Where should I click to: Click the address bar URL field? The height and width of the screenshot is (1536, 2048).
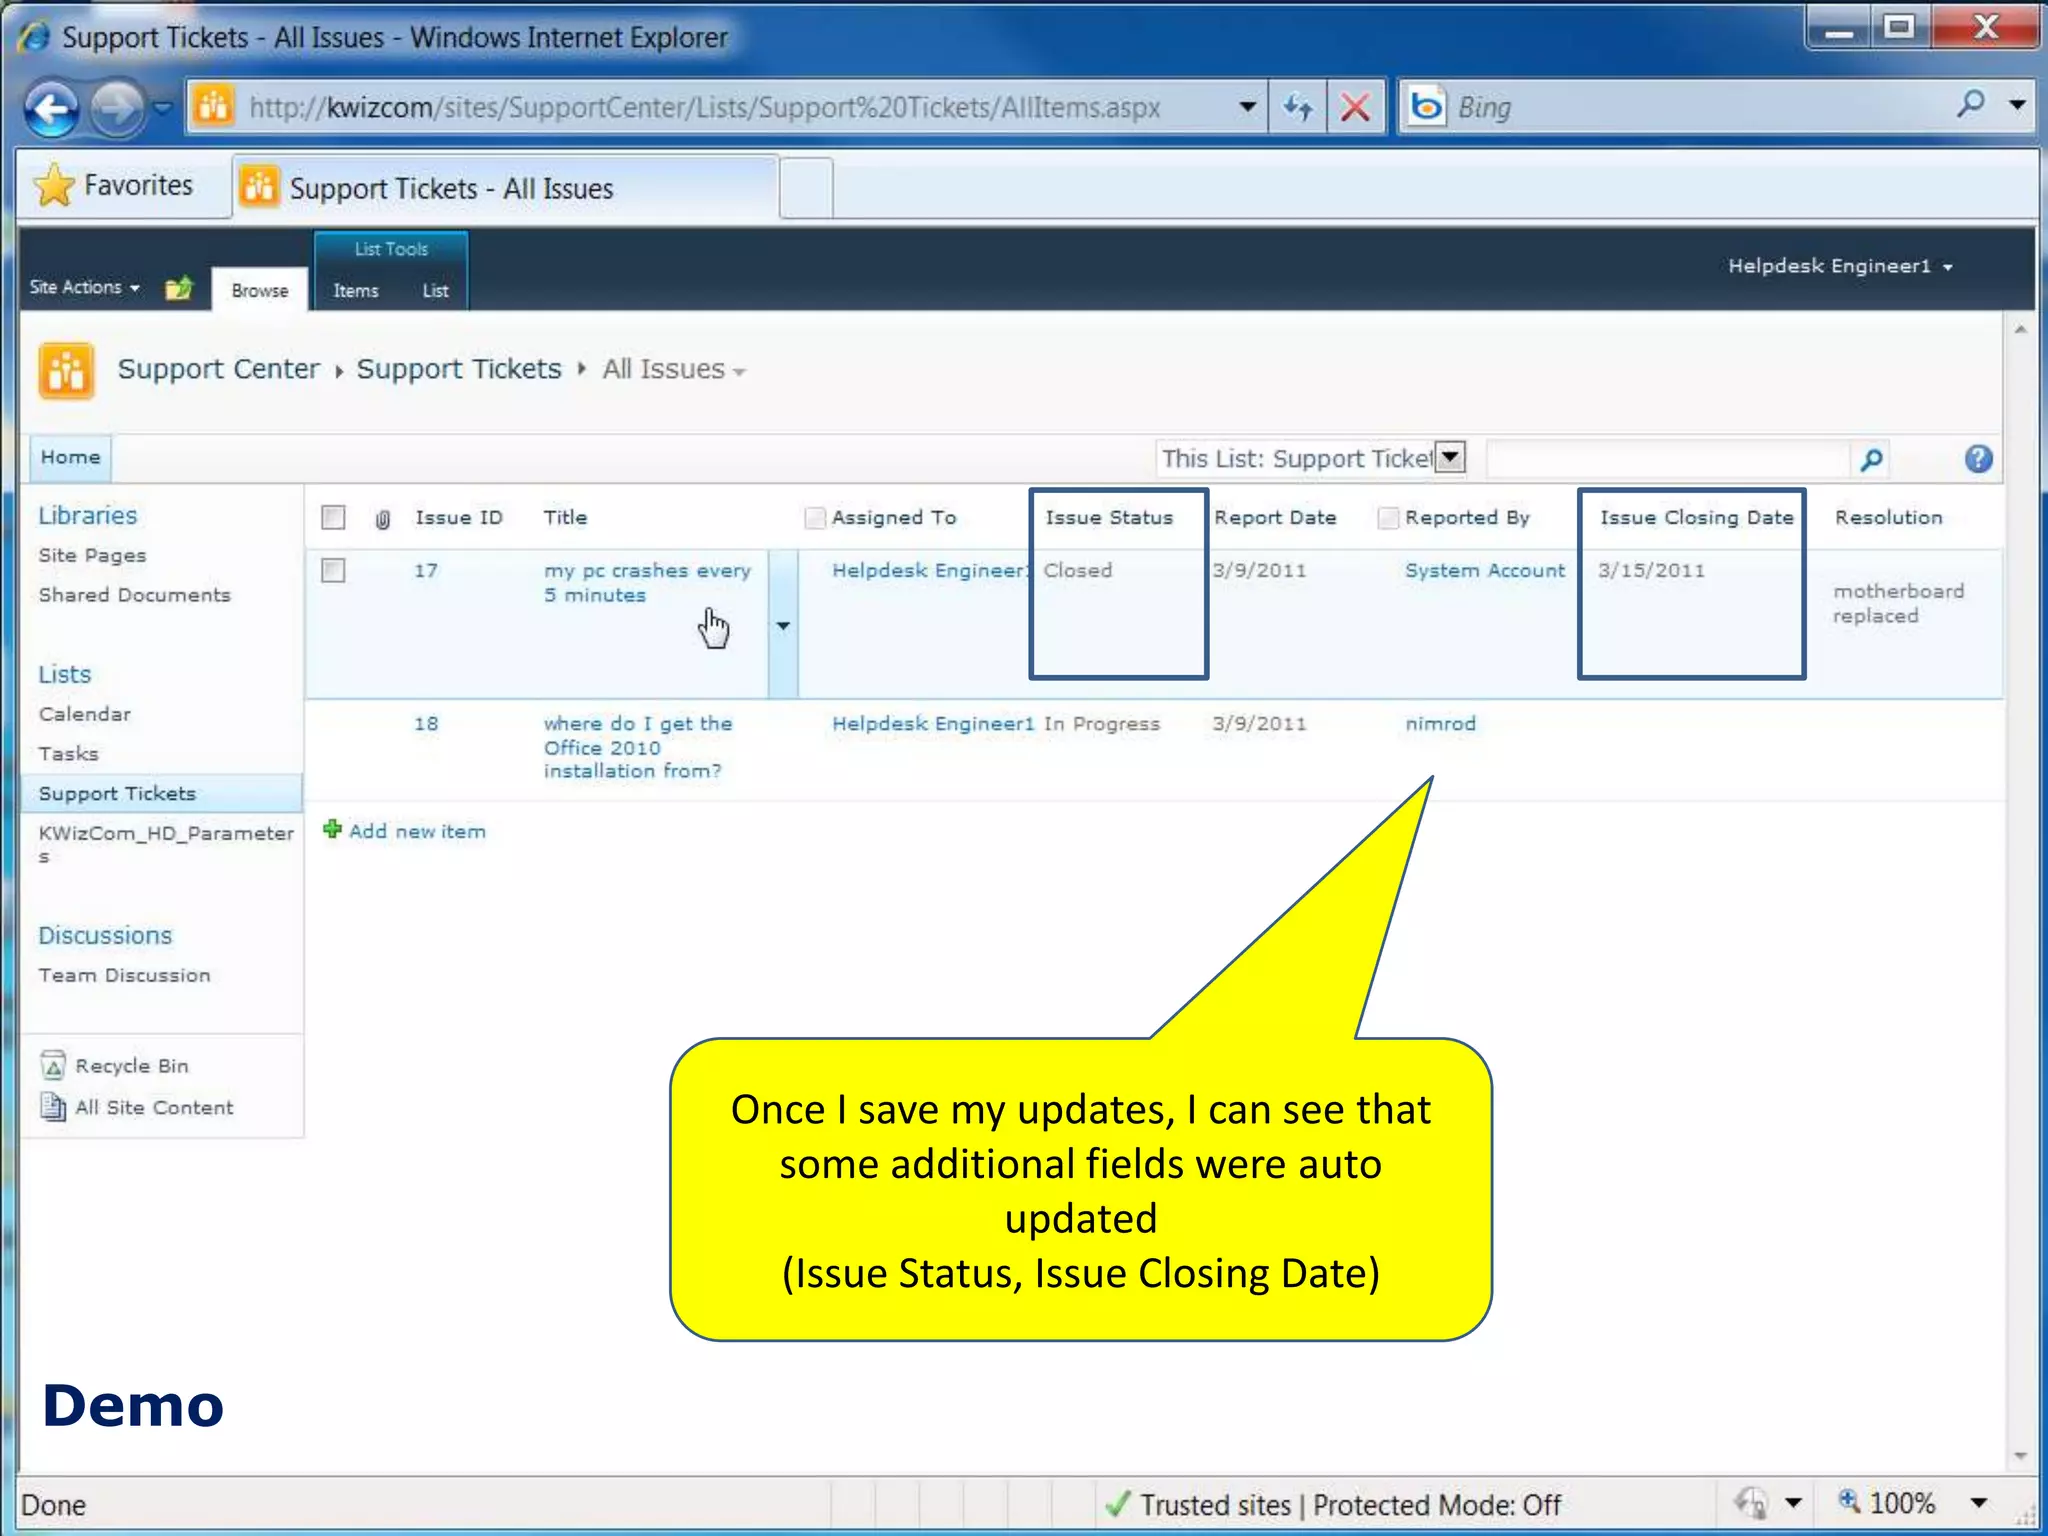704,107
